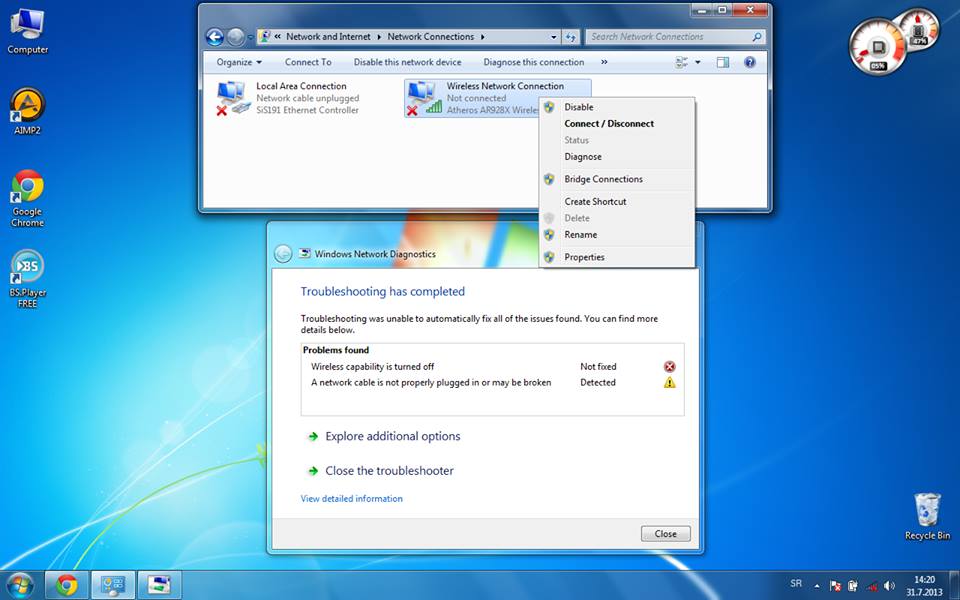Open Google Chrome desktop shortcut
Viewport: 960px width, 600px height.
28,198
